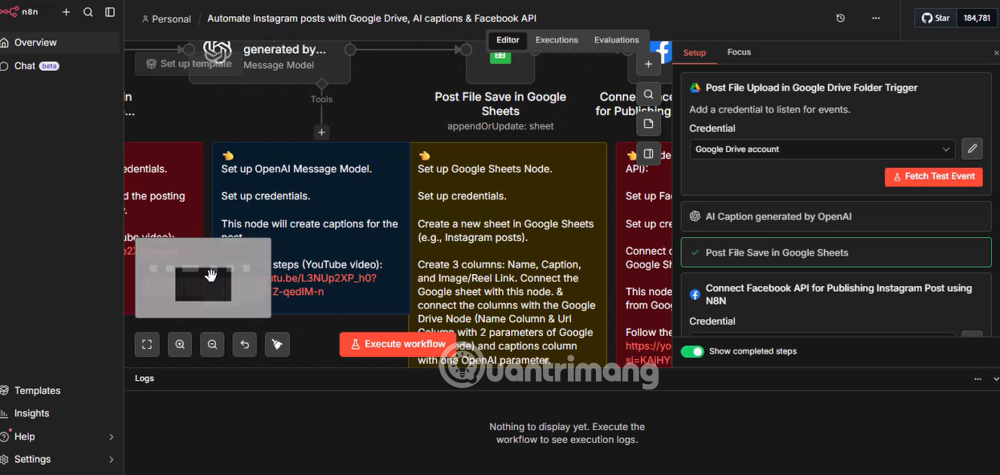
Task: Click the Execute workflow button
Action: [x=395, y=344]
